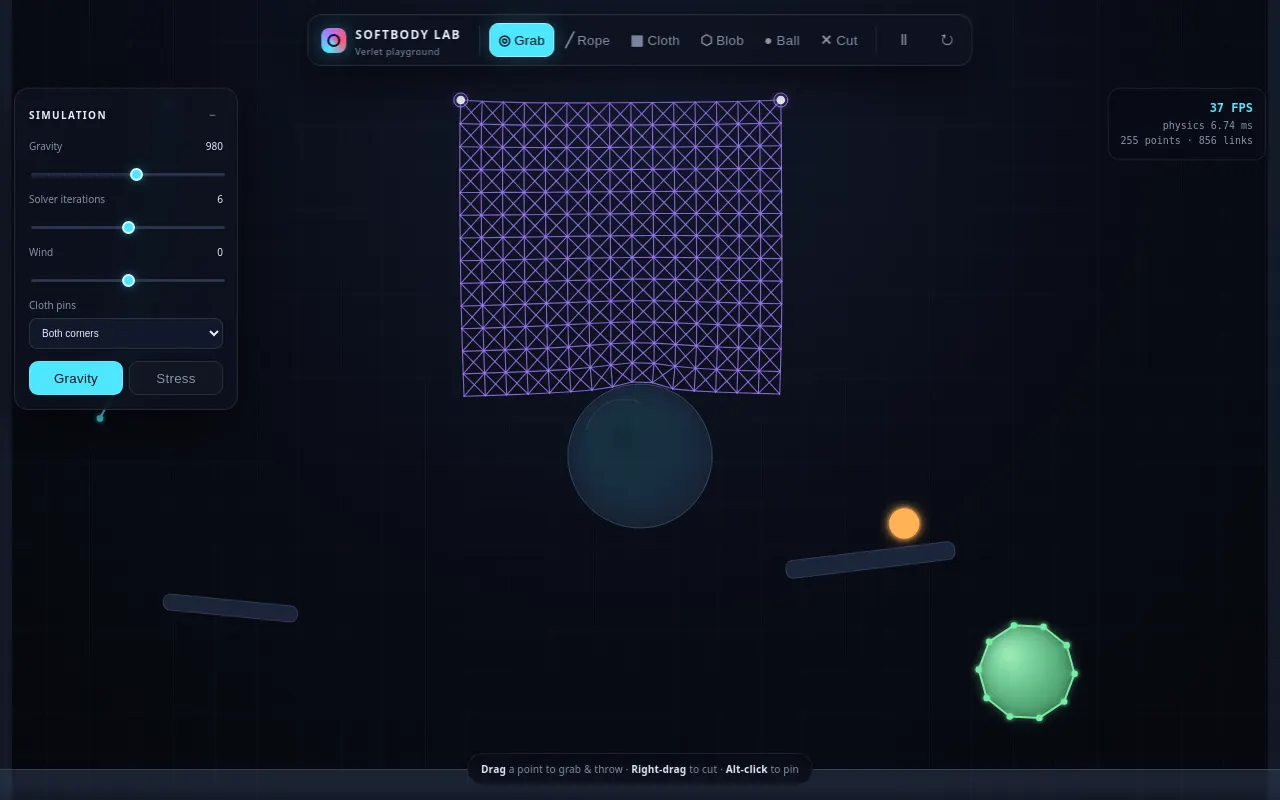Click the 'Verlet playground' subtitle
The height and width of the screenshot is (800, 1280).
point(397,52)
